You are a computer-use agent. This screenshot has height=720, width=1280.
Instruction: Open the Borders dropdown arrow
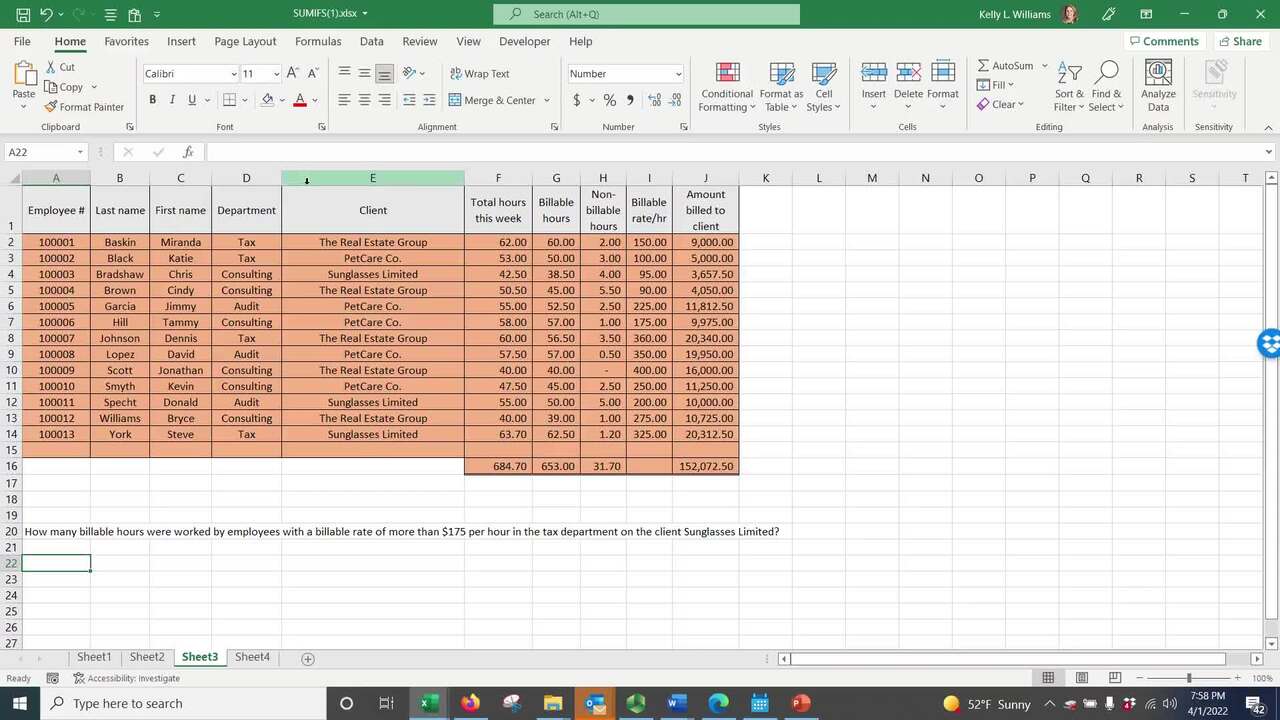pos(246,100)
